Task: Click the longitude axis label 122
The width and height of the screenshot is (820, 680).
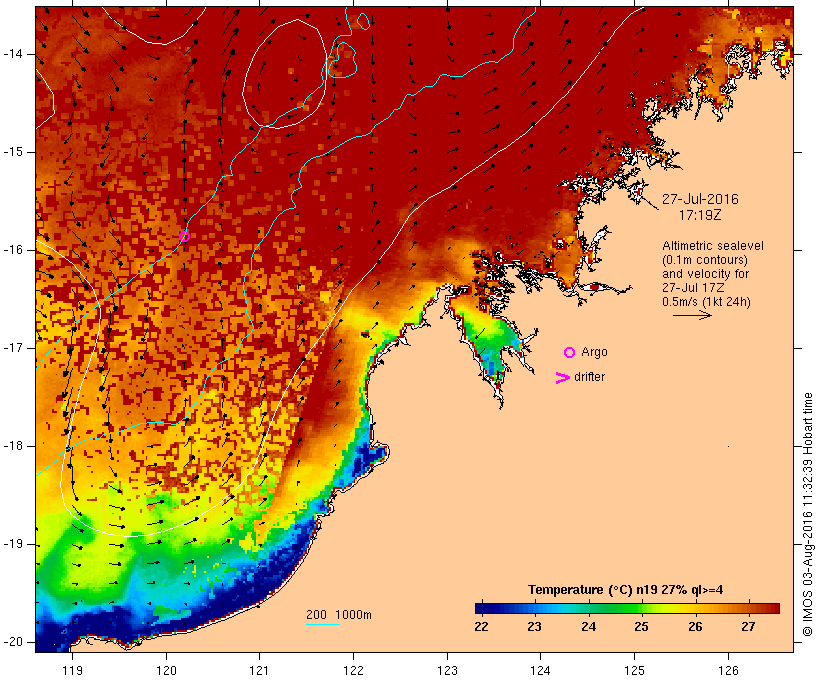Action: point(354,670)
